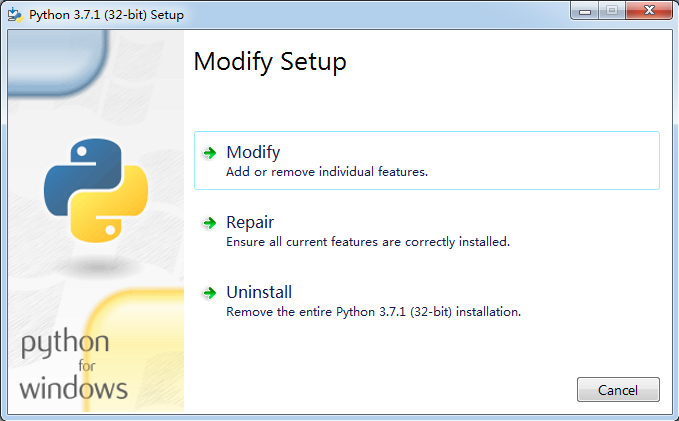Click the "Python 3.7.1 (32-bit) Setup" title text
The height and width of the screenshot is (421, 679).
click(x=106, y=14)
